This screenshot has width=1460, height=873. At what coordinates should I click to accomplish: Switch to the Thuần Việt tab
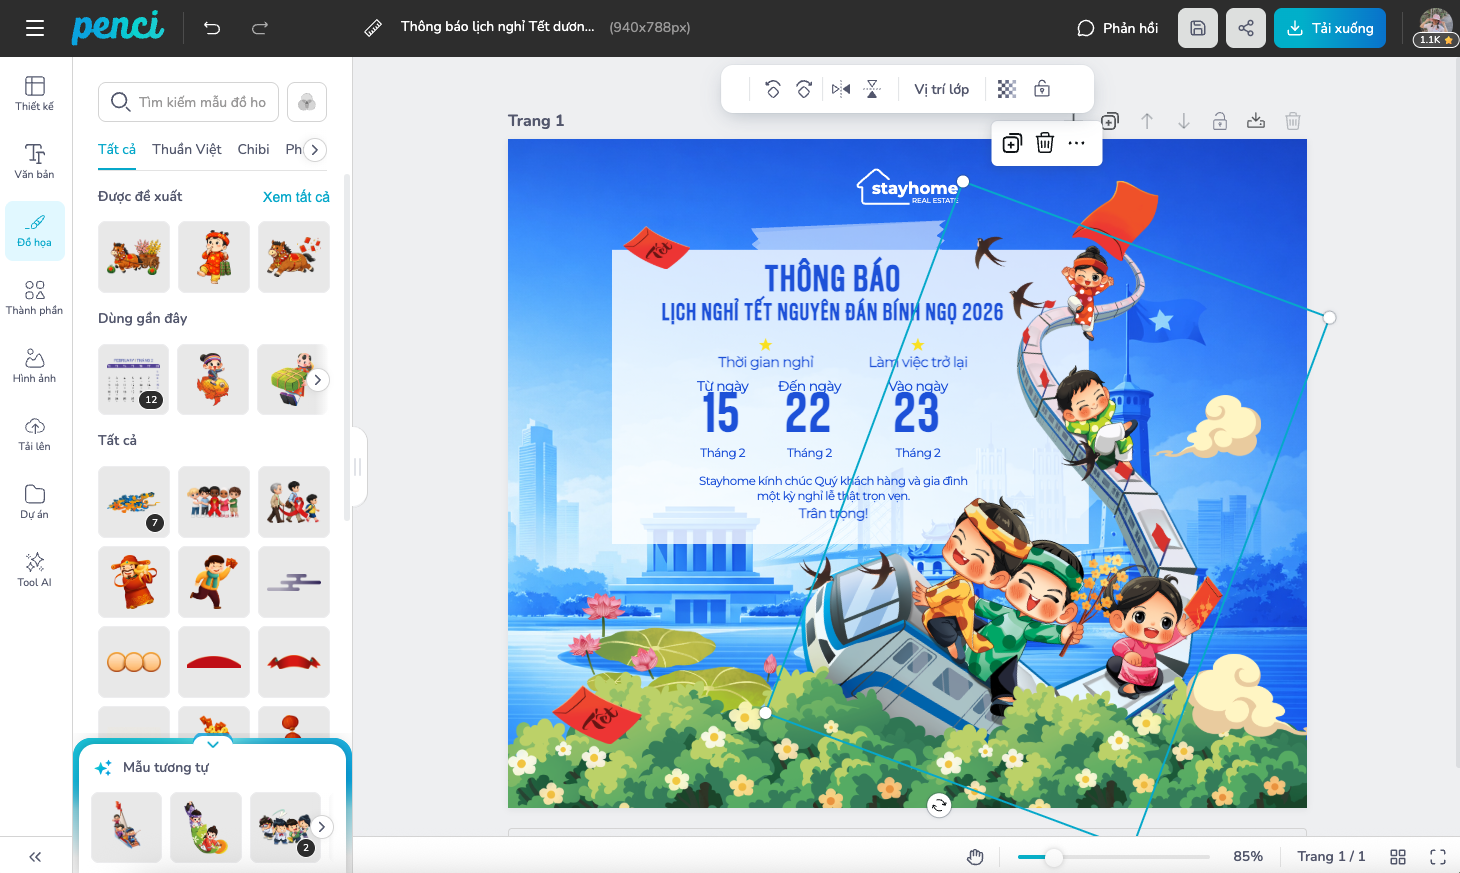pos(187,149)
